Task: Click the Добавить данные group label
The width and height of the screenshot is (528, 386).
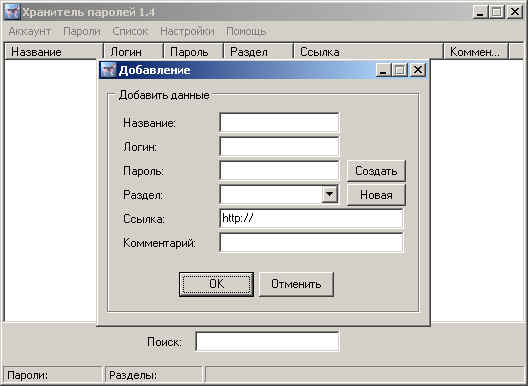Action: click(x=164, y=95)
